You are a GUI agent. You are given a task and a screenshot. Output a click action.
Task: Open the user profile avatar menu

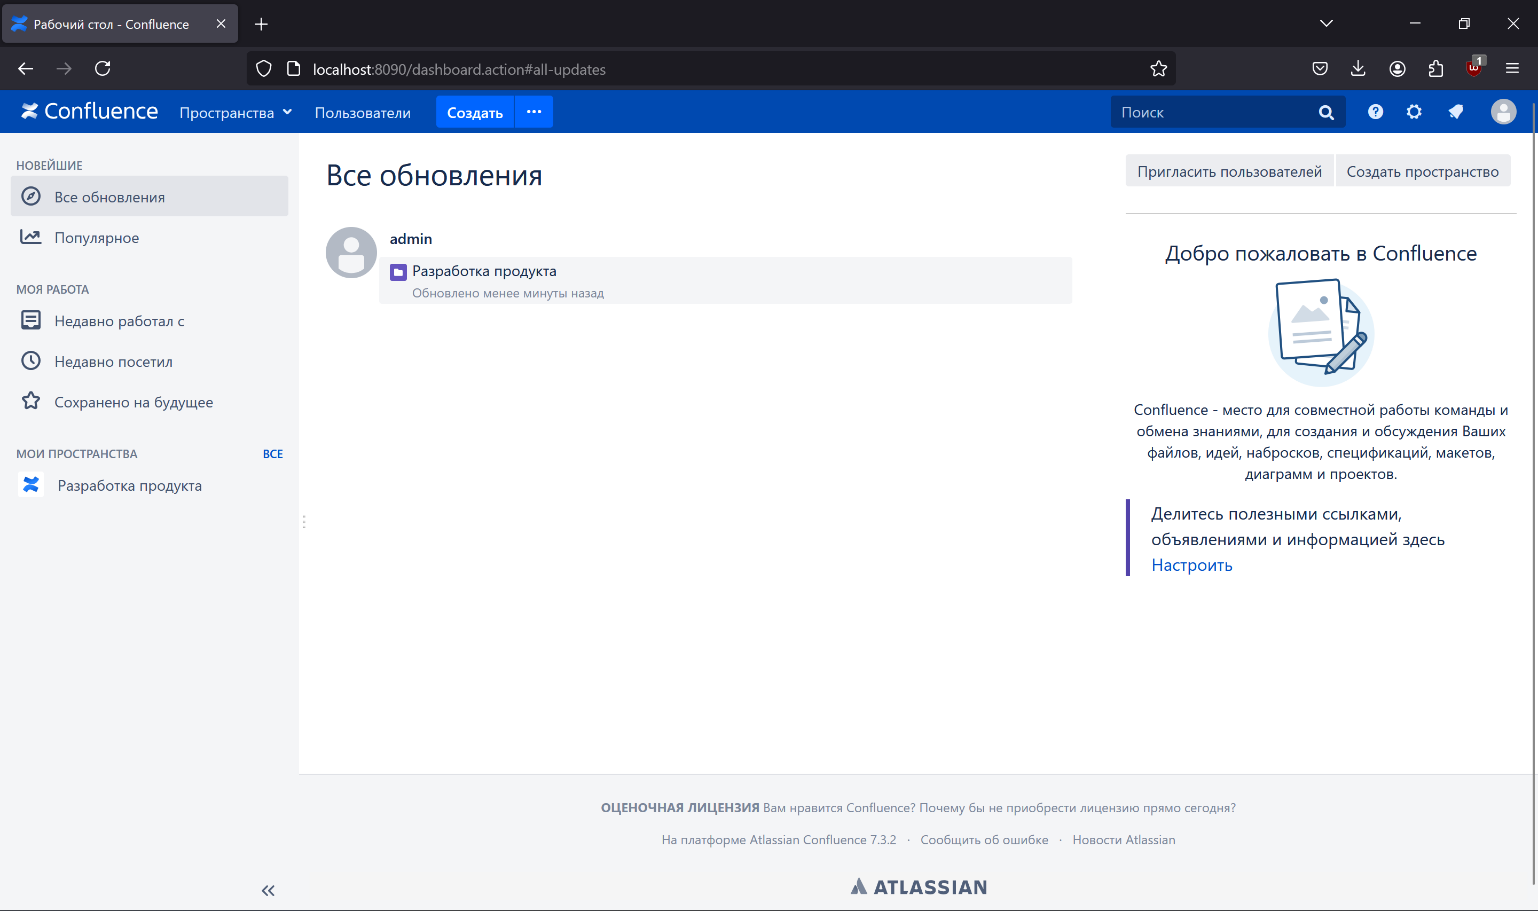coord(1503,112)
